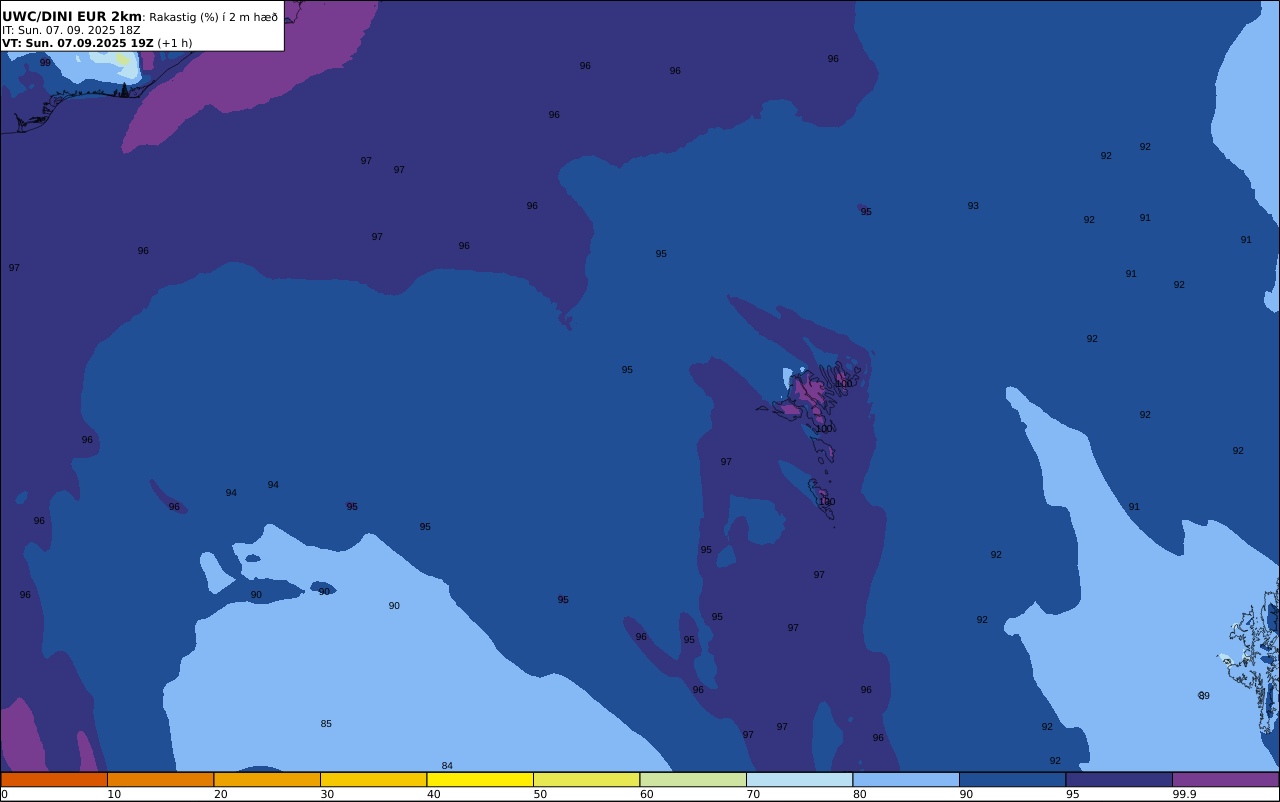Click the "(+1 h)" forecast offset text
The image size is (1280, 802).
(x=174, y=43)
